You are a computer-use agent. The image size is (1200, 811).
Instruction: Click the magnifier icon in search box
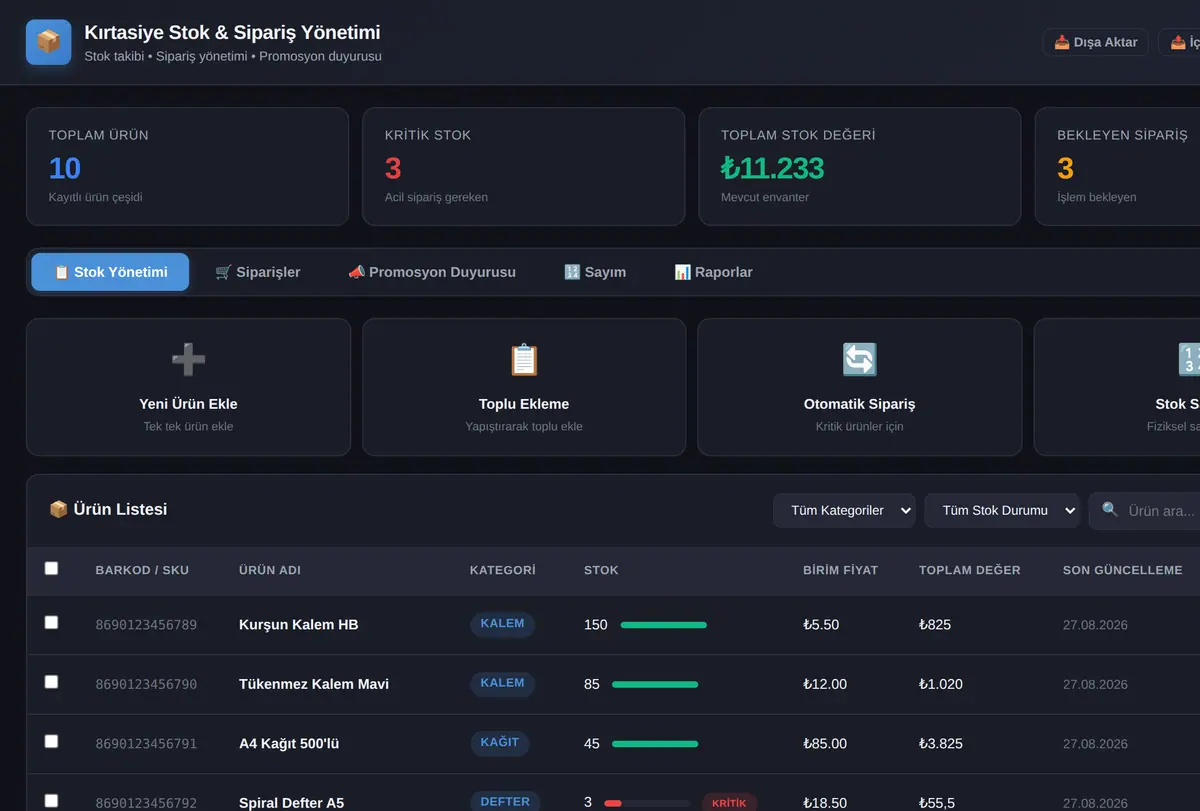point(1110,510)
